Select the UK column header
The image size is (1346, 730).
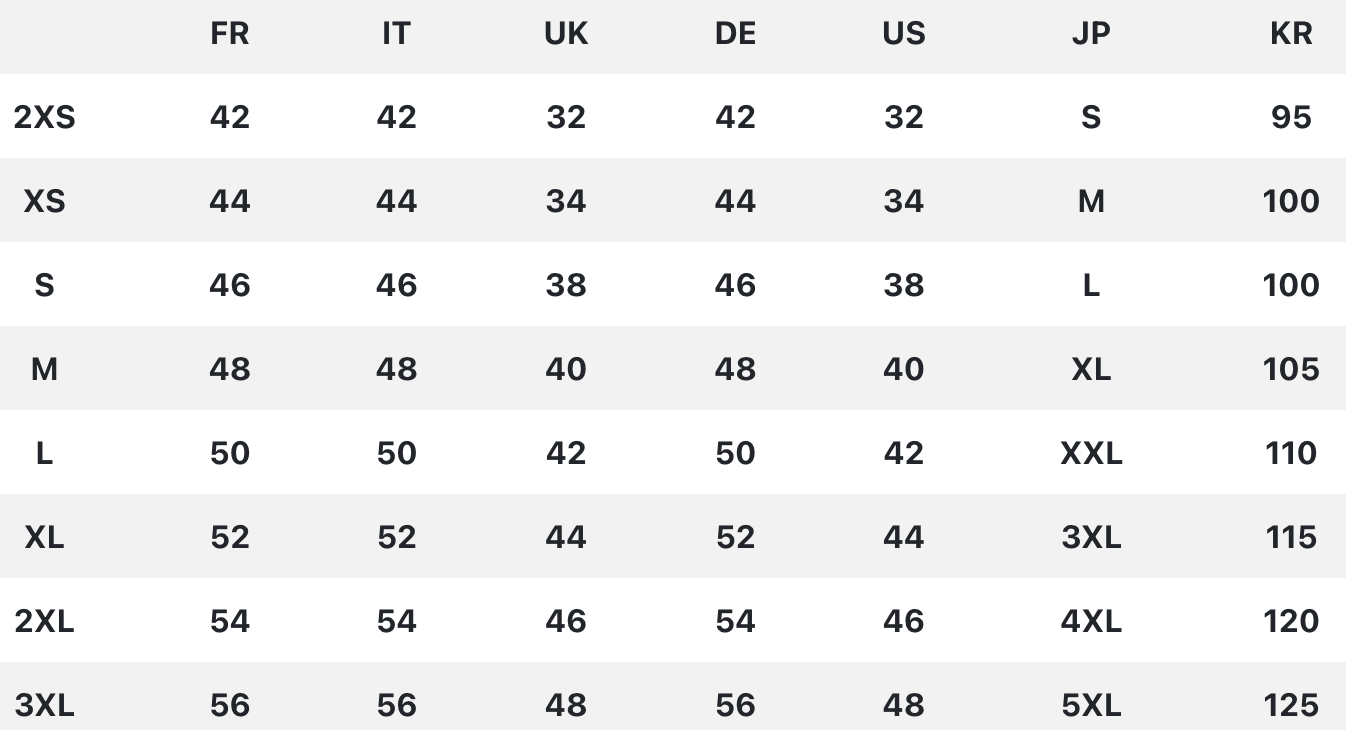(x=566, y=34)
